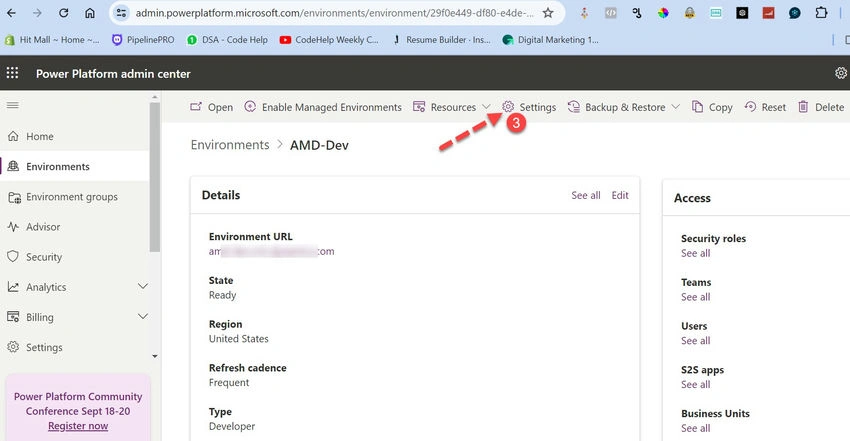Screen dimensions: 850x441
Task: Go to Environment groups in the sidebar
Action: [x=74, y=197]
